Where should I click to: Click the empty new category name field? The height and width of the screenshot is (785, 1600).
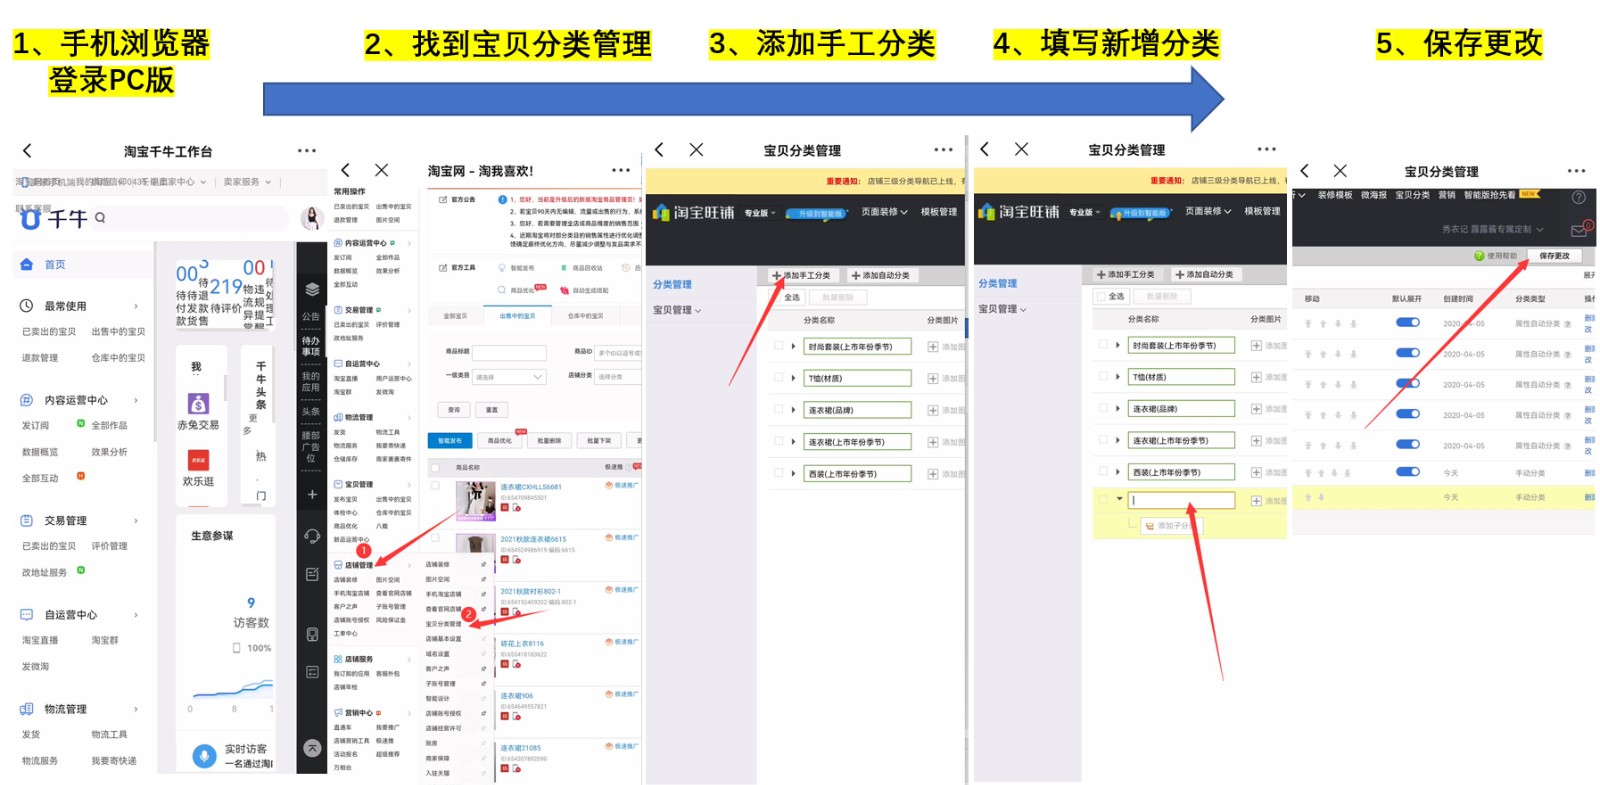coord(1181,500)
